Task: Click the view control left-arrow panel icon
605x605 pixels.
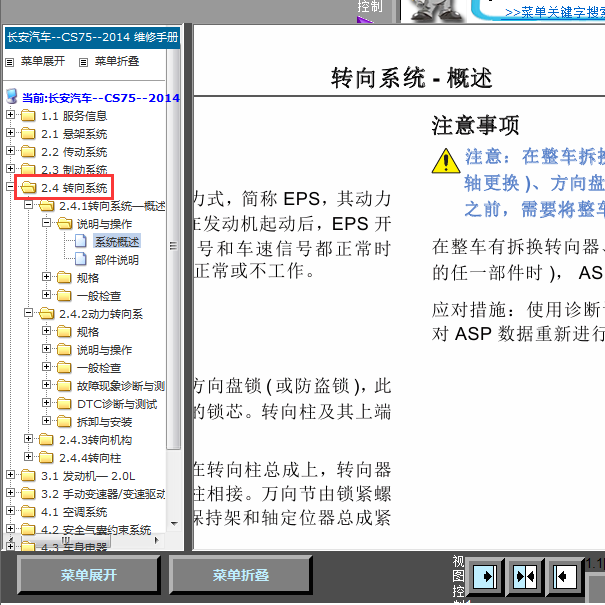Action: coord(564,577)
